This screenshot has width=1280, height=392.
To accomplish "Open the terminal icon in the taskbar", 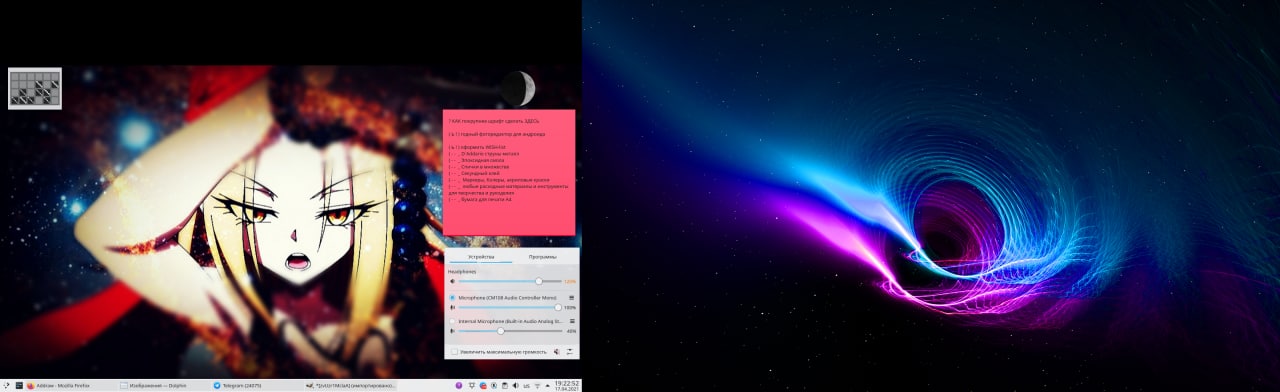I will click(x=19, y=385).
